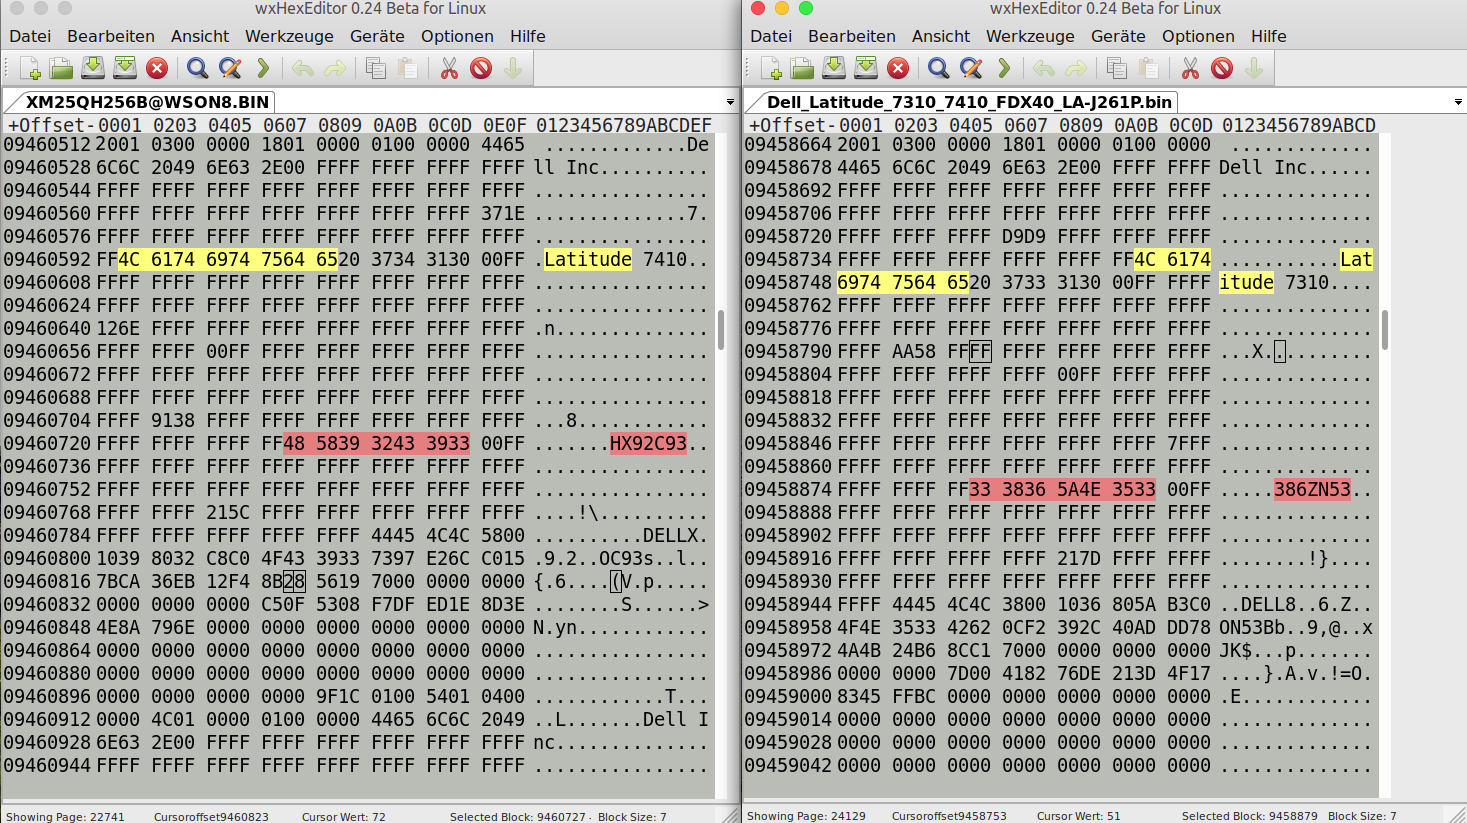
Task: Click Undo arrow in left window toolbar
Action: (x=303, y=68)
